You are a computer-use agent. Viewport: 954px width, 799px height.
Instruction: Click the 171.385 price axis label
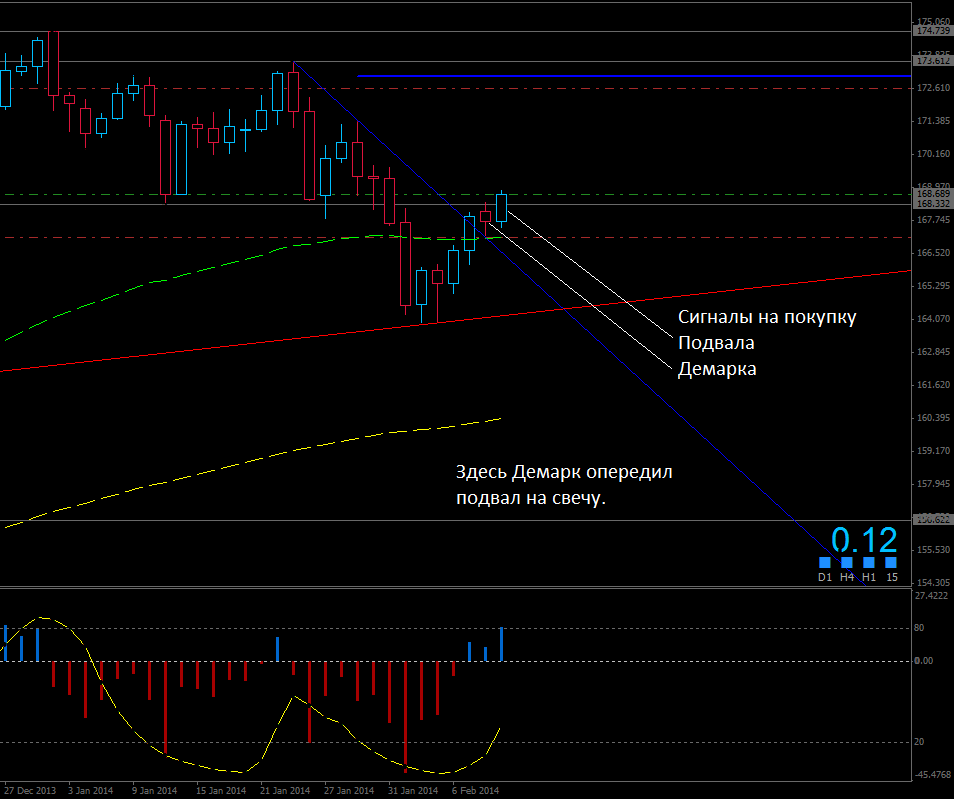pyautogui.click(x=933, y=121)
